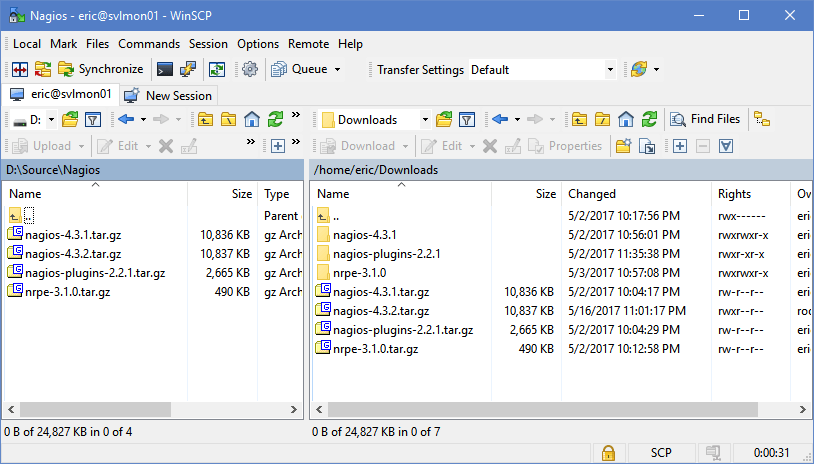Click remote panel filter icon
Screen dimensions: 814x464
[467, 120]
